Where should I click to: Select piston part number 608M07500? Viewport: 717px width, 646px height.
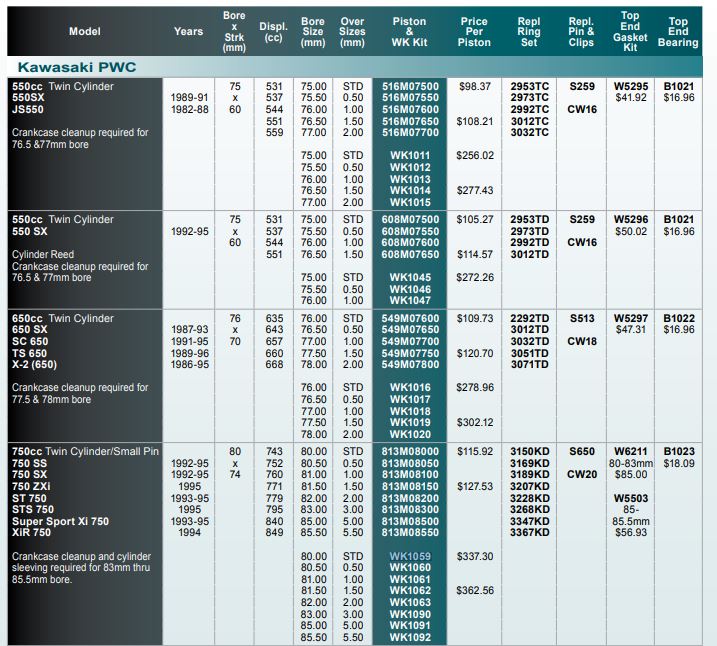(x=410, y=219)
